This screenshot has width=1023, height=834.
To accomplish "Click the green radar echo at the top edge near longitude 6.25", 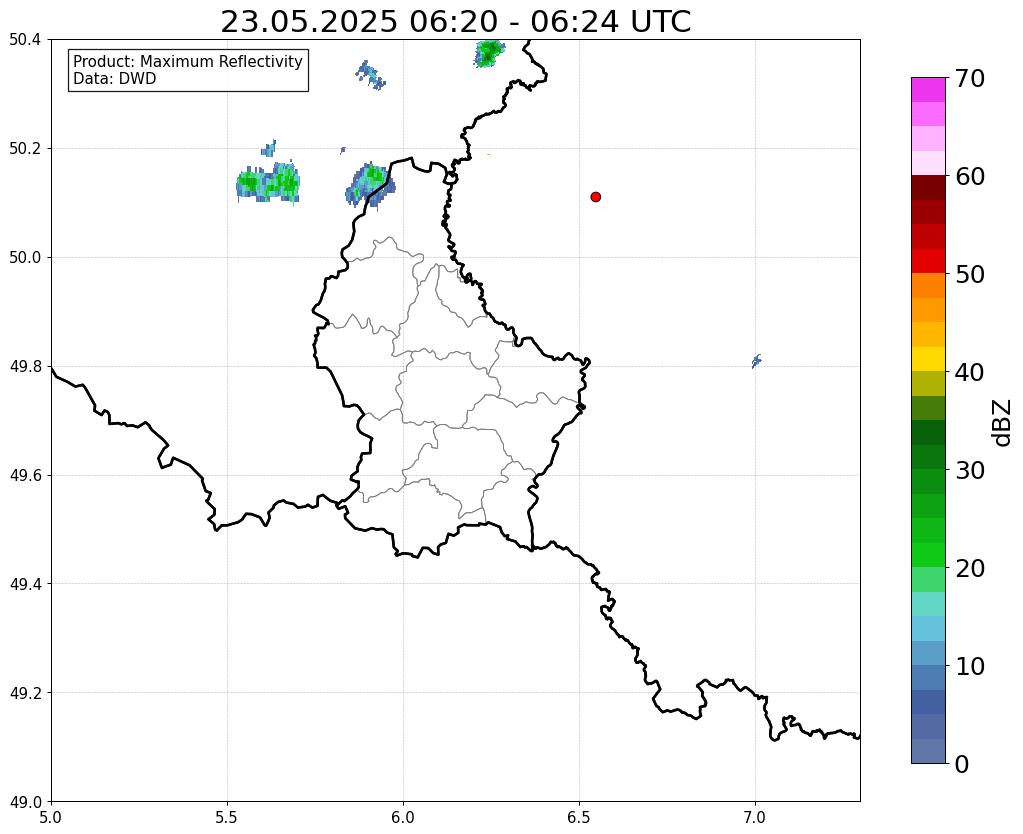I will pyautogui.click(x=489, y=54).
